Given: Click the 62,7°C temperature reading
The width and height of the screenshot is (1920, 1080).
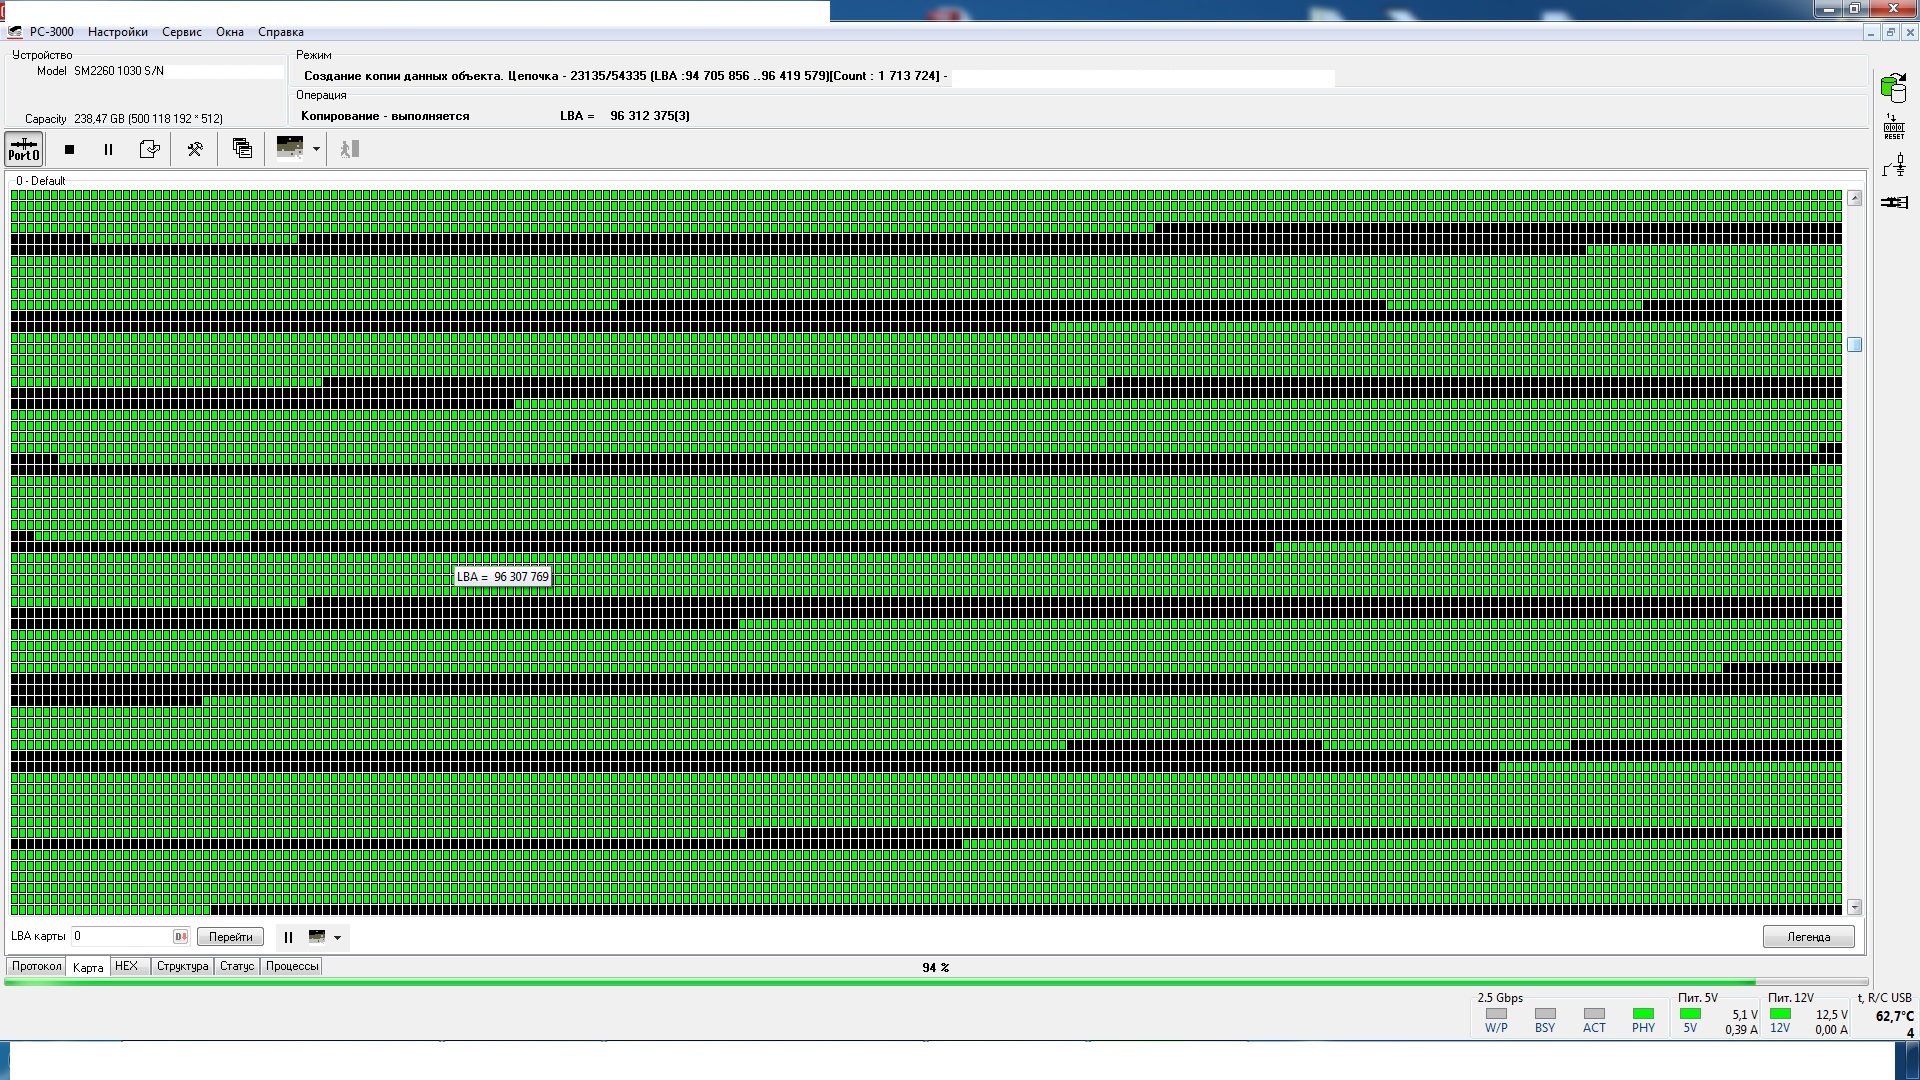Looking at the screenshot, I should (x=1894, y=1016).
